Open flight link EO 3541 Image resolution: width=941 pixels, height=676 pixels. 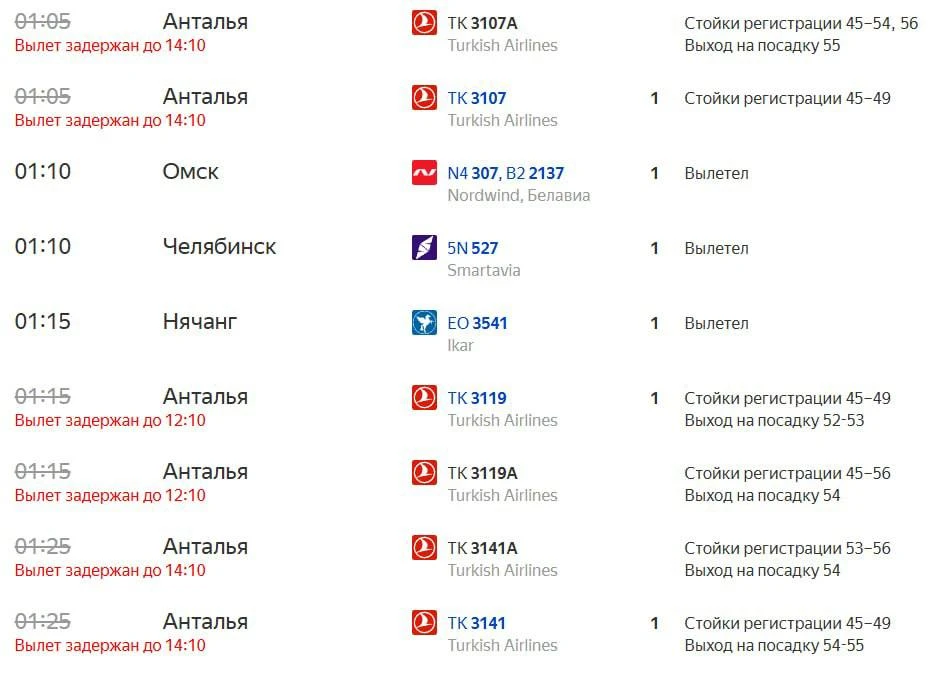pyautogui.click(x=477, y=323)
